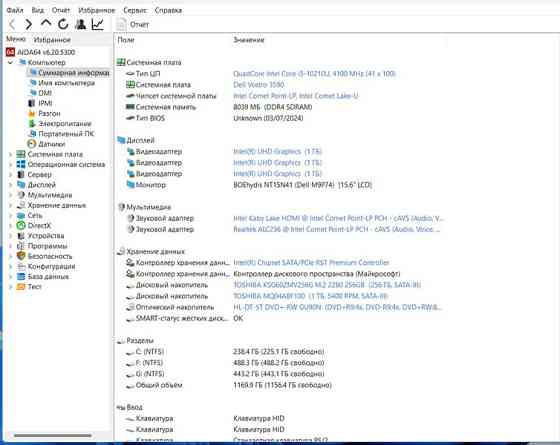The height and width of the screenshot is (445, 560).
Task: Select the F: (NTFS) partition row
Action: 225,363
